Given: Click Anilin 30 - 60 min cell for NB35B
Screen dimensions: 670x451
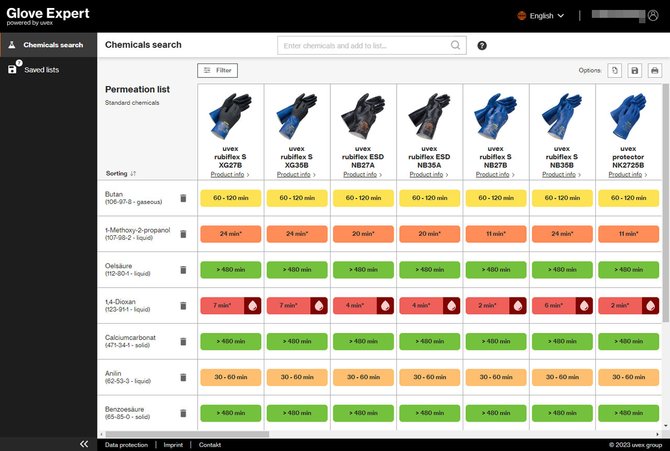Looking at the screenshot, I should pyautogui.click(x=562, y=377).
